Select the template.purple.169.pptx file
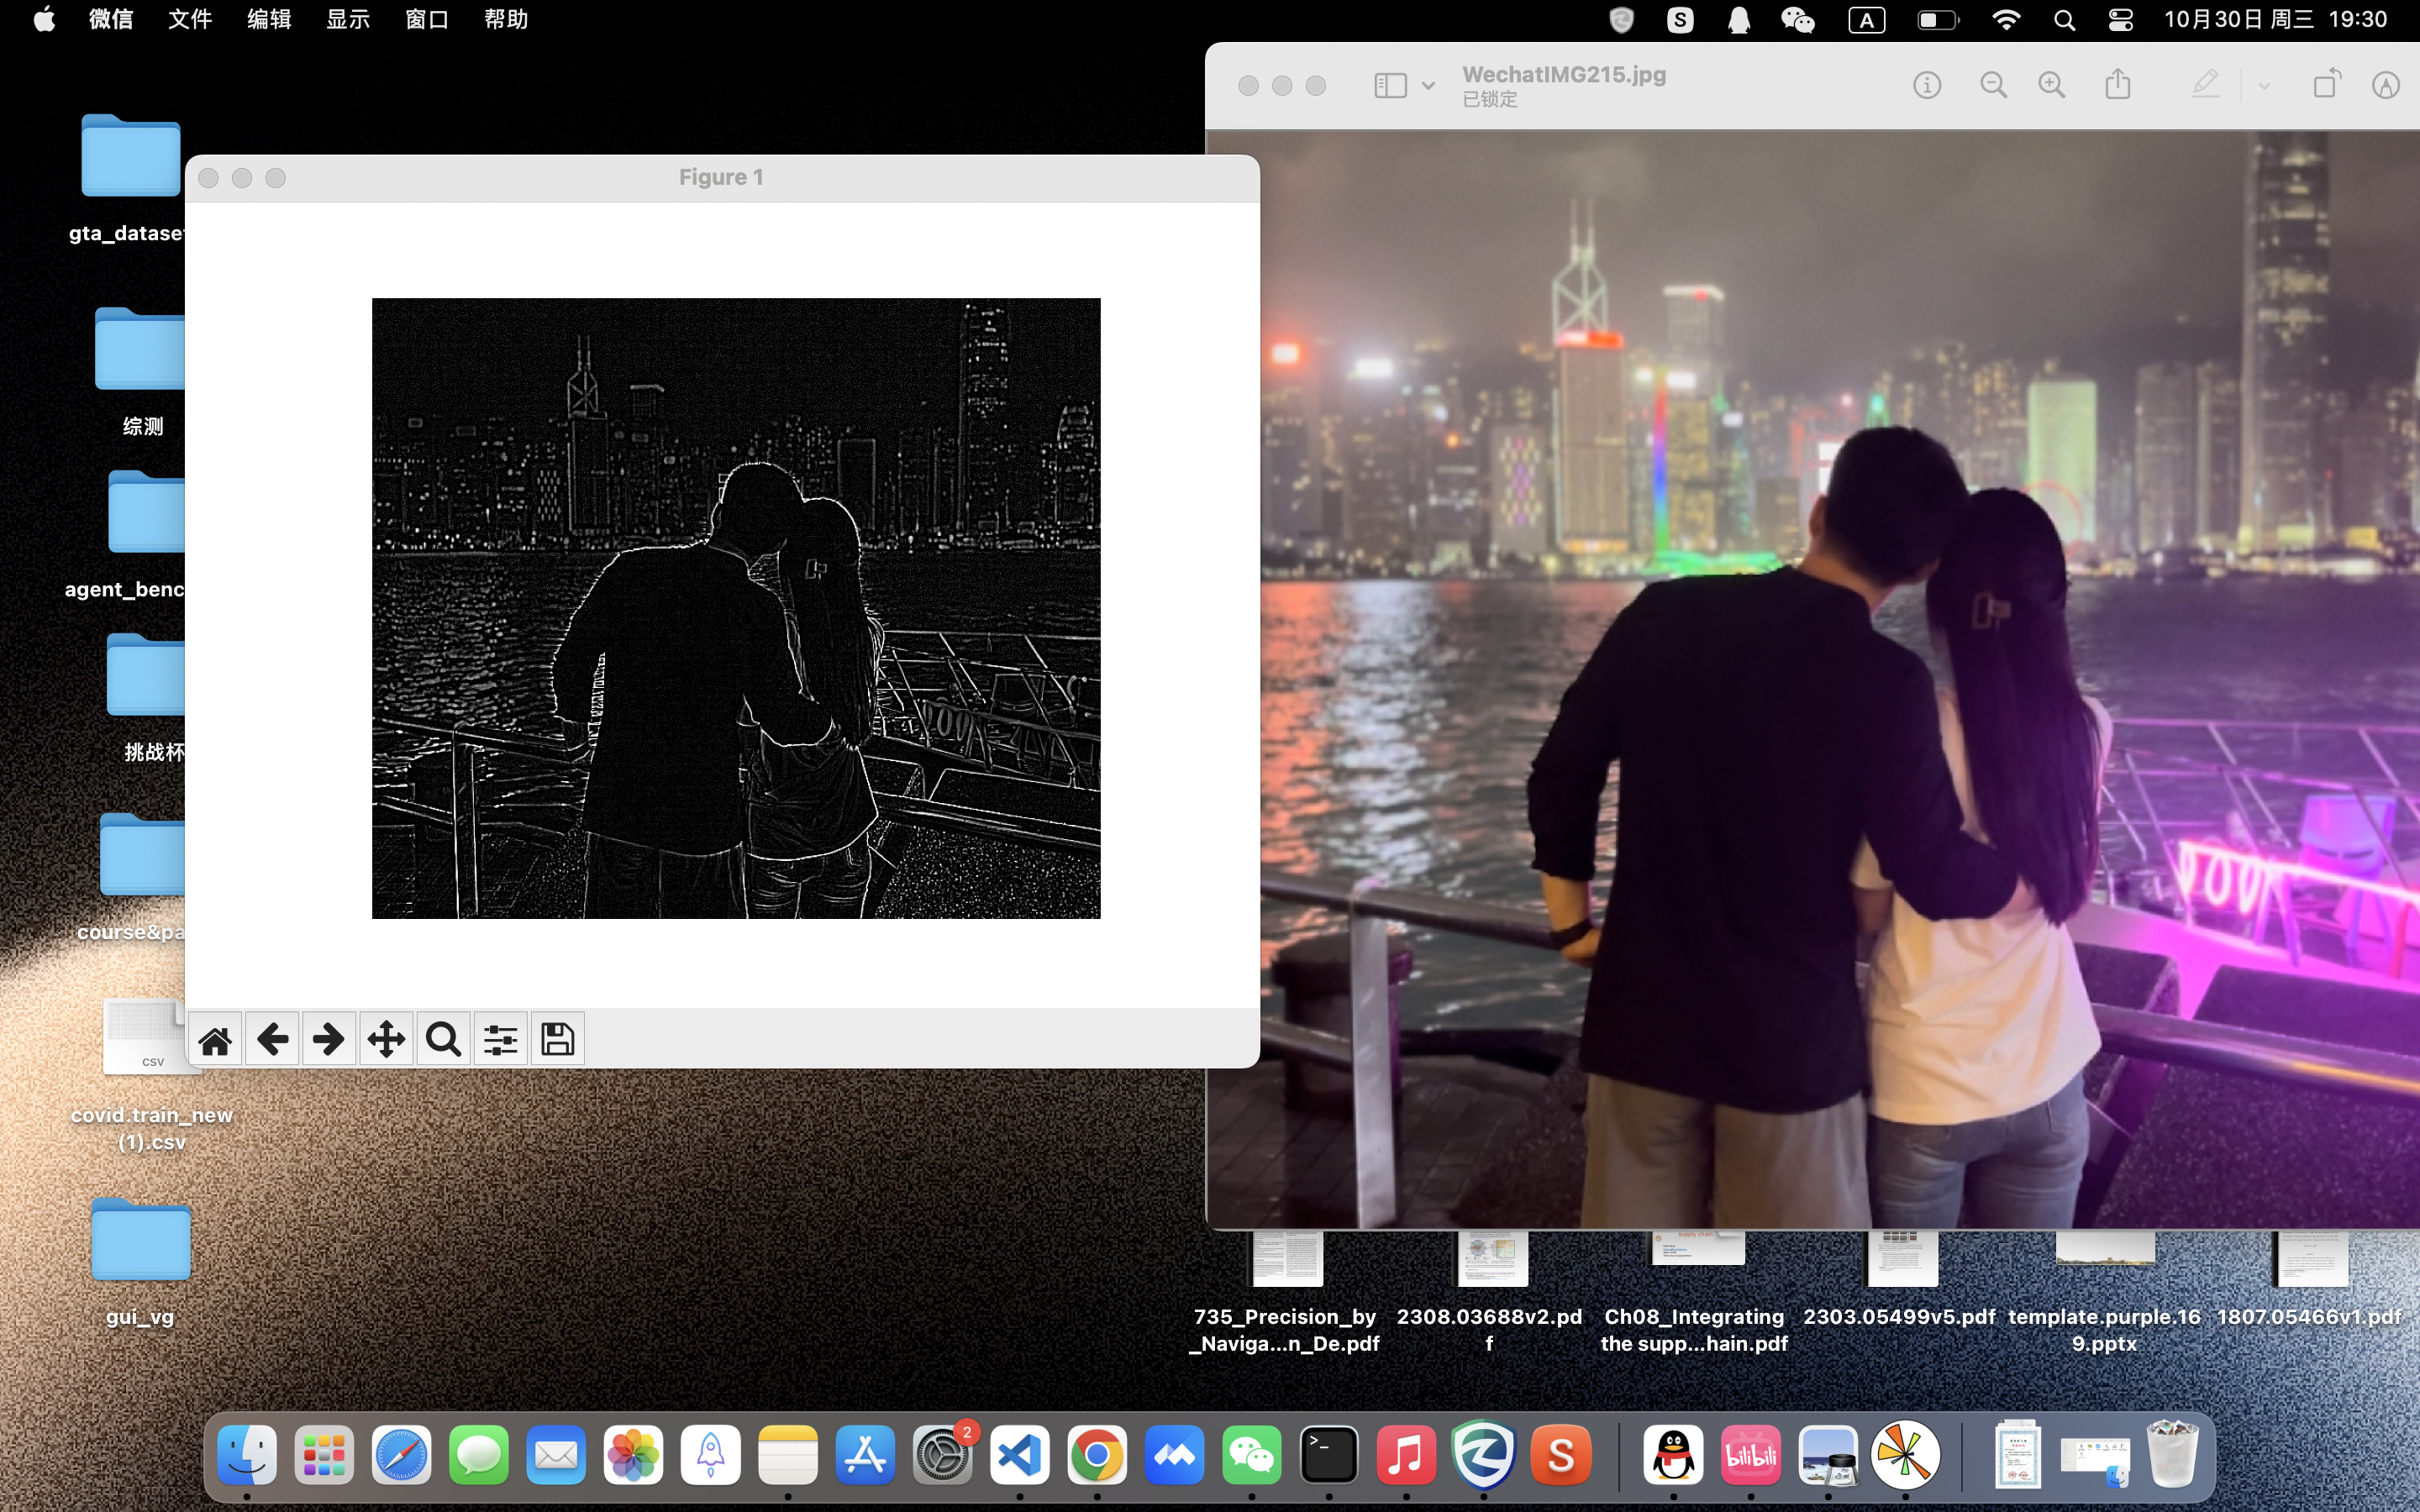 [x=2105, y=1250]
